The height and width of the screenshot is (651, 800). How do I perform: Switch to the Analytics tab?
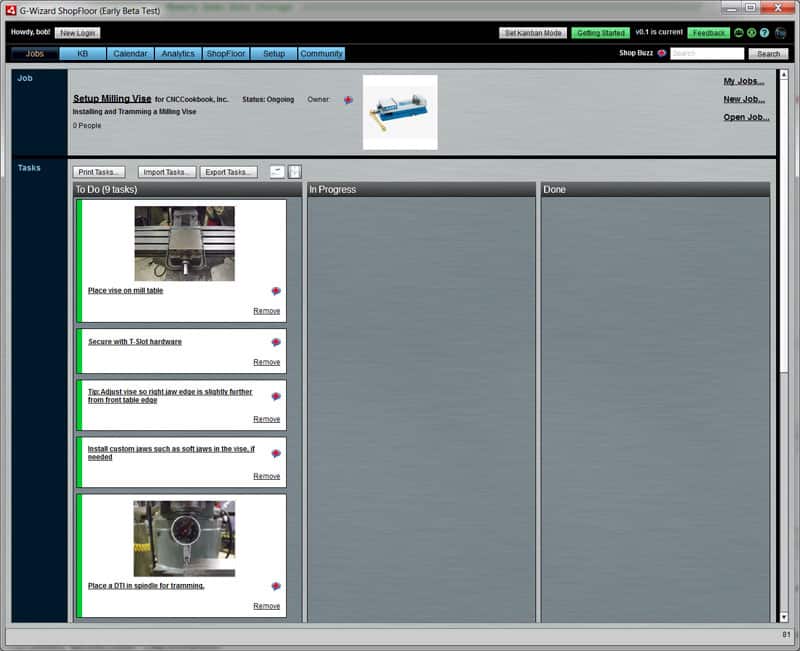[177, 53]
